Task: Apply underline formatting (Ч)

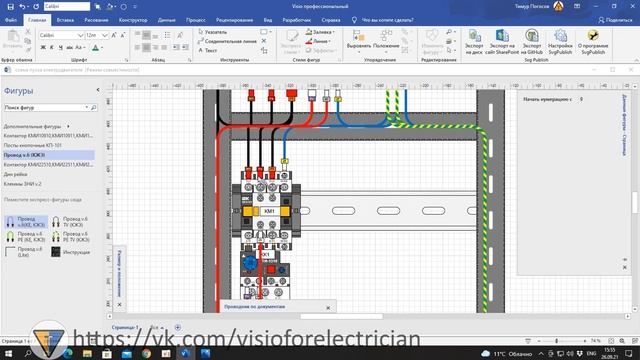Action: click(60, 48)
